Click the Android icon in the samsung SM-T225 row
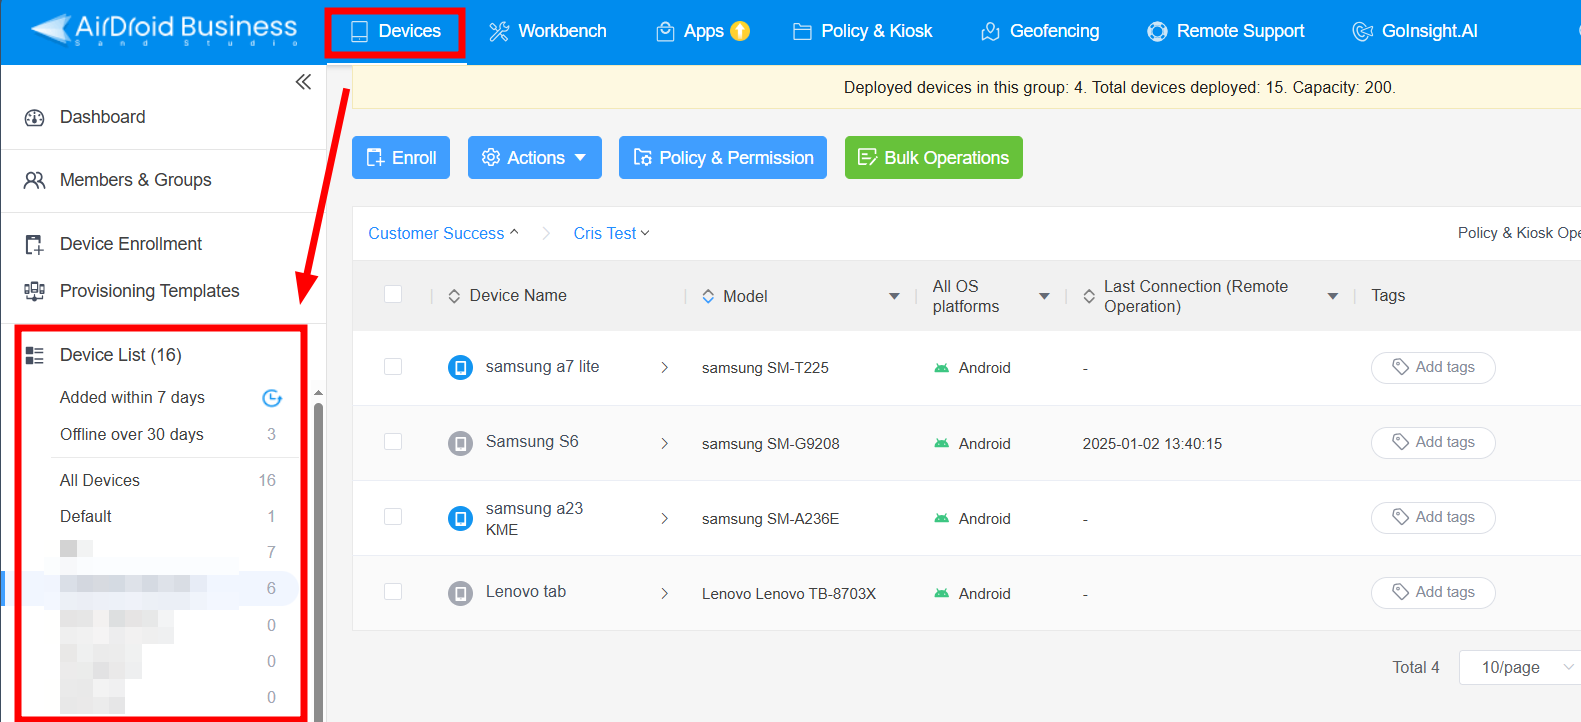The image size is (1581, 722). 941,368
